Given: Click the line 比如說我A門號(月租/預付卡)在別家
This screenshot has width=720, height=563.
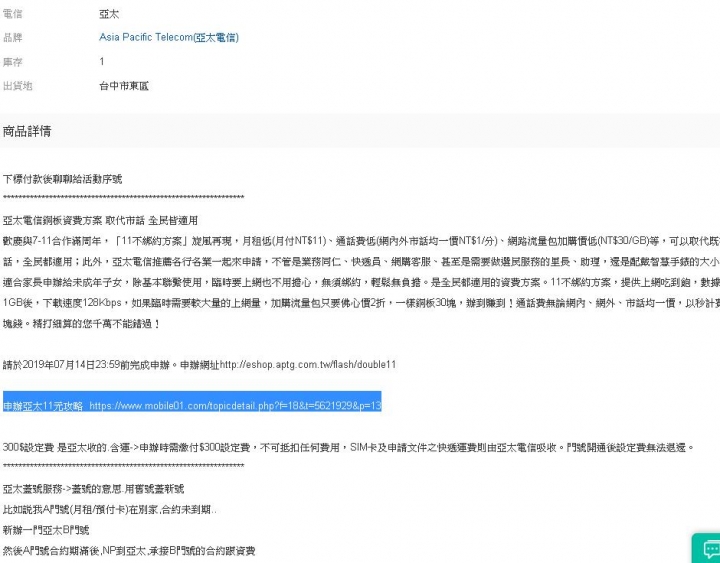Looking at the screenshot, I should [x=109, y=509].
